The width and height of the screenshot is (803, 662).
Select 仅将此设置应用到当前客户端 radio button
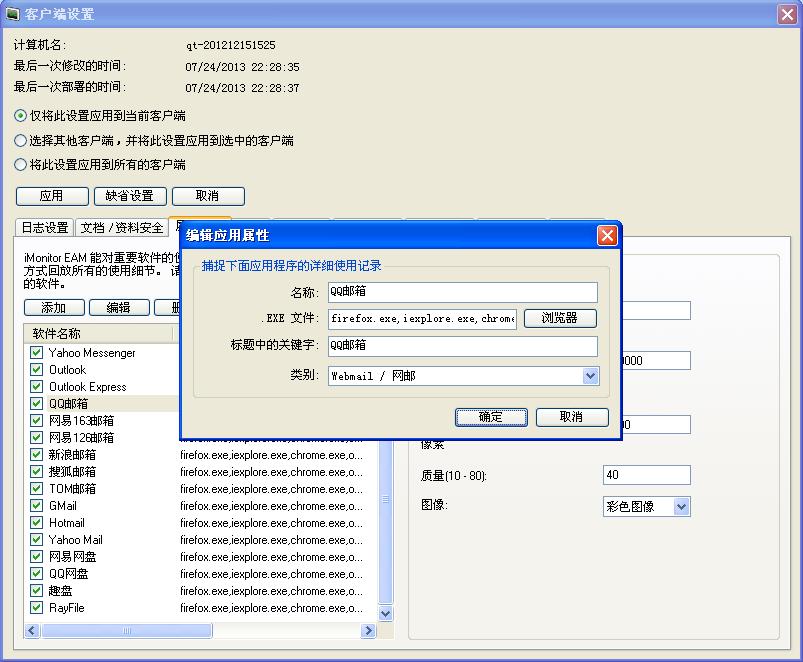[21, 116]
